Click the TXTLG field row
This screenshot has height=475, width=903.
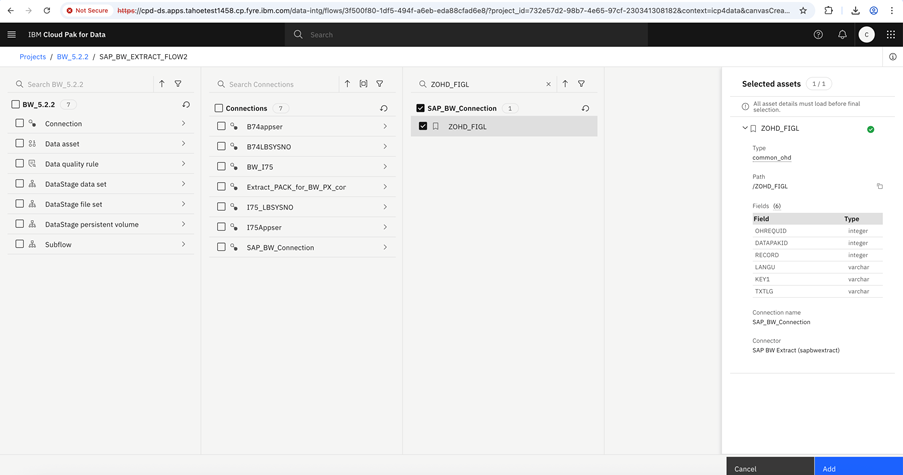point(817,291)
